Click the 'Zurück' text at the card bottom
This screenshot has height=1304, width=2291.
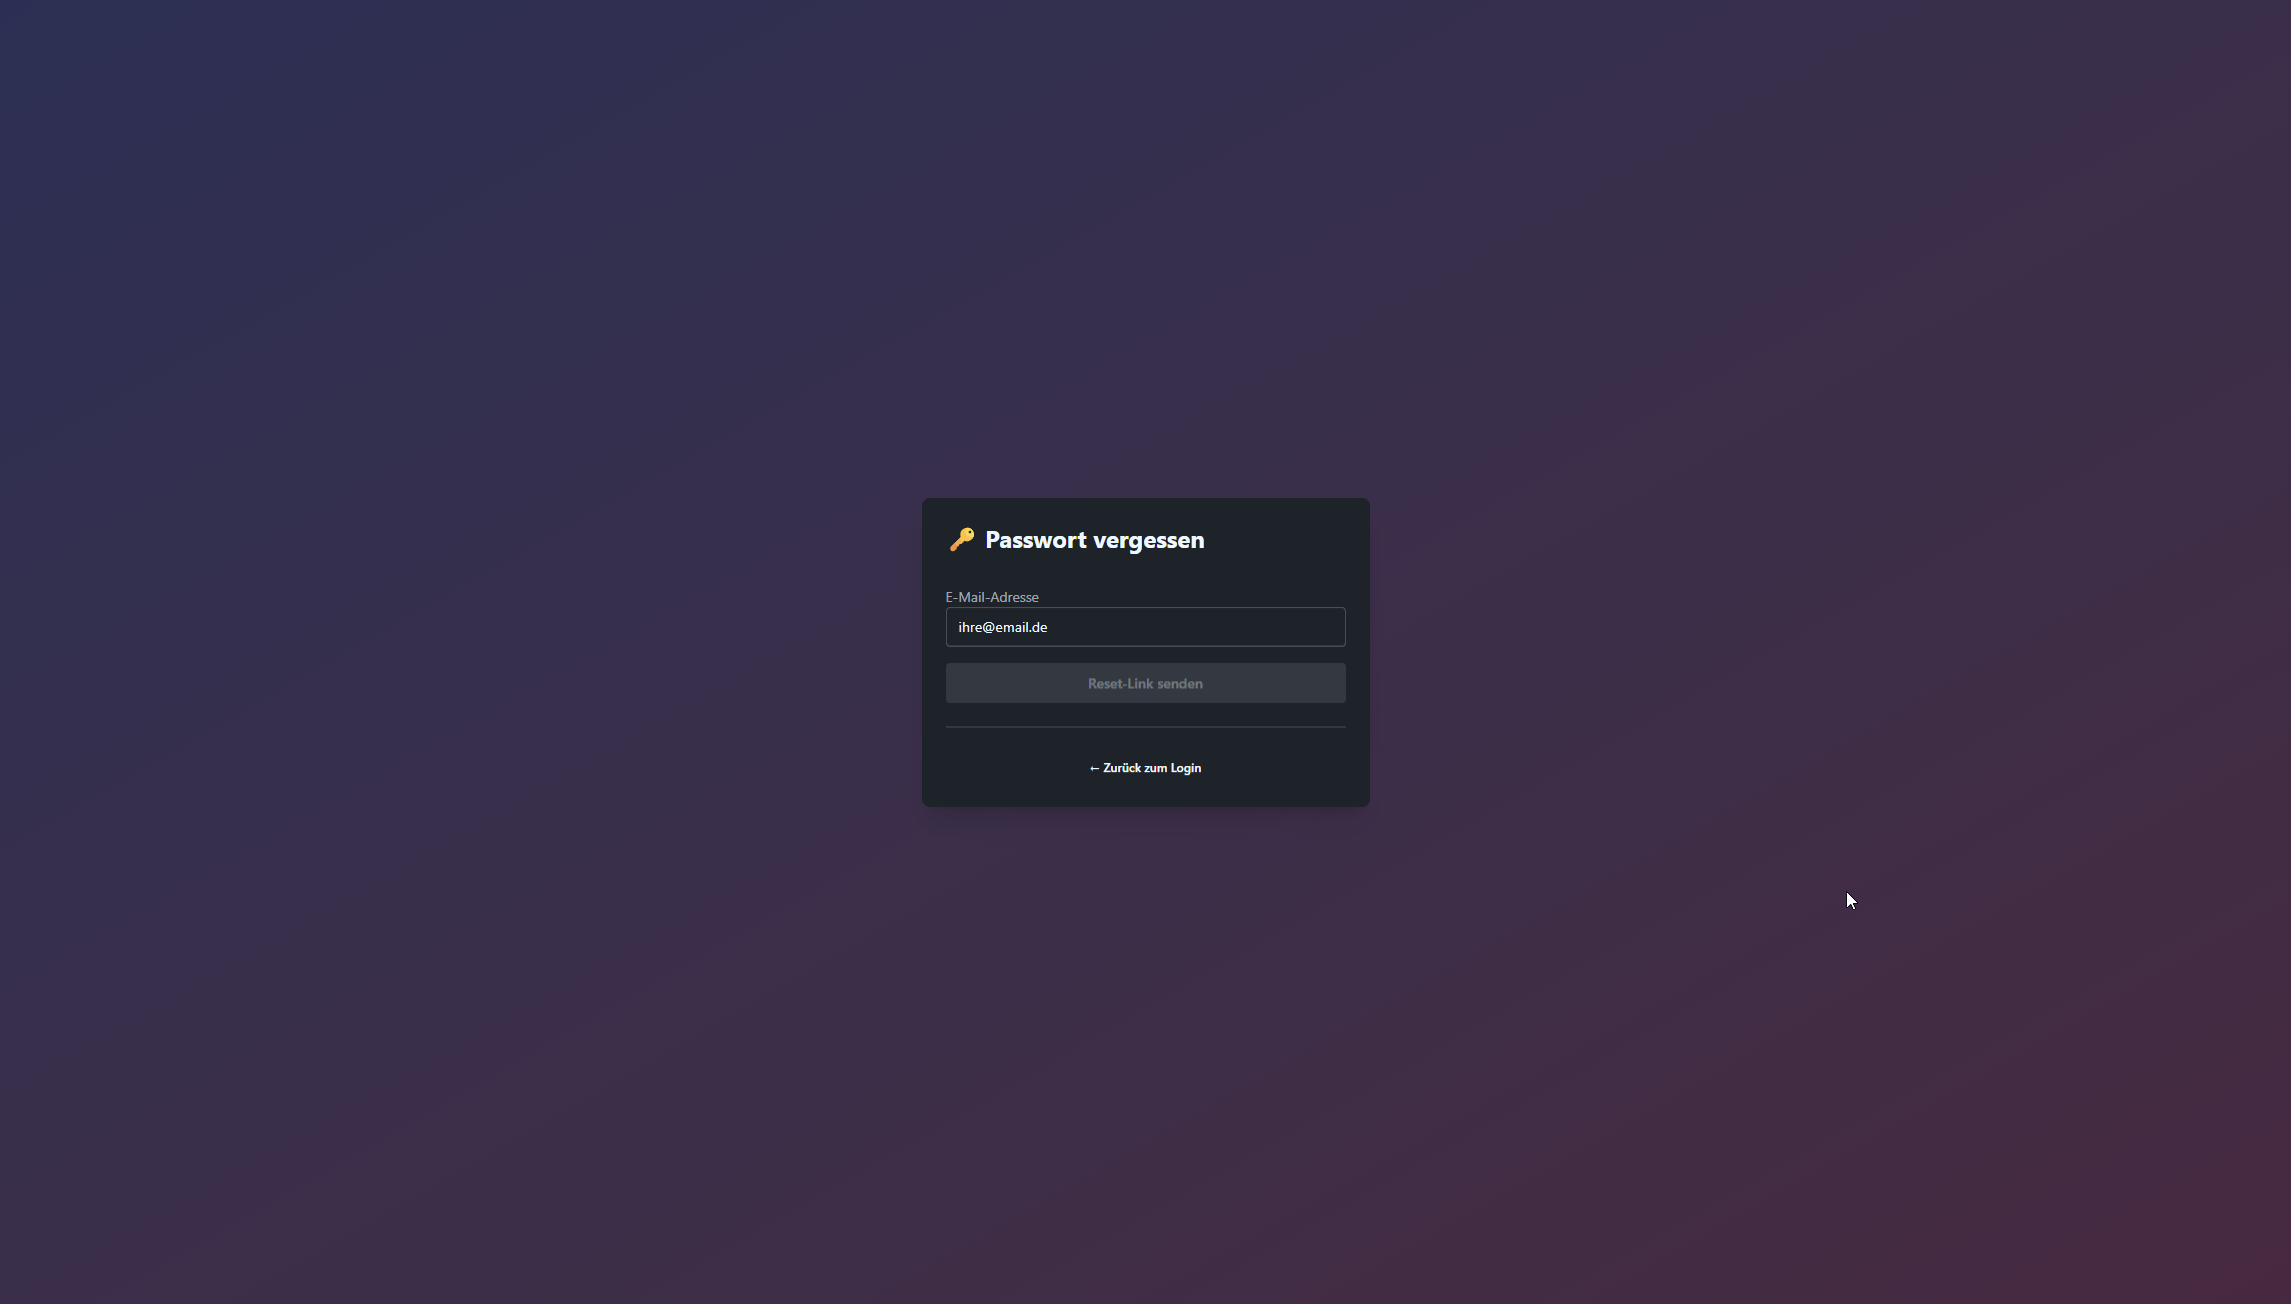(x=1121, y=768)
